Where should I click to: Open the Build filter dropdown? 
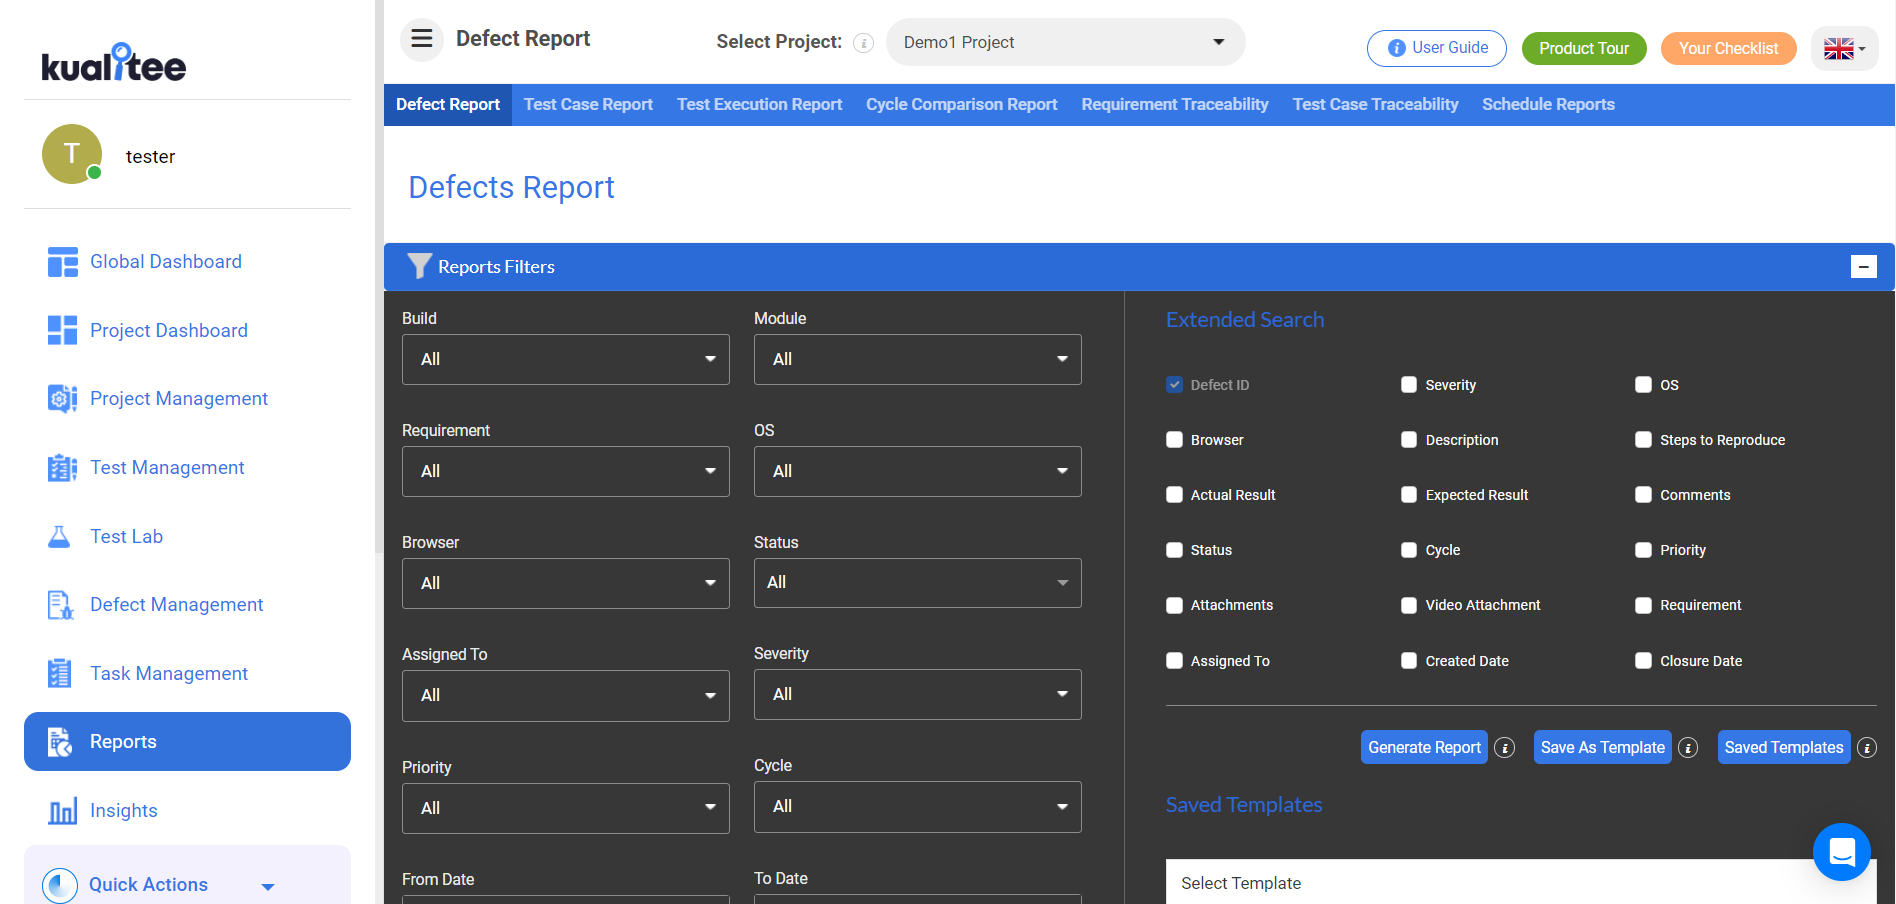(x=565, y=359)
